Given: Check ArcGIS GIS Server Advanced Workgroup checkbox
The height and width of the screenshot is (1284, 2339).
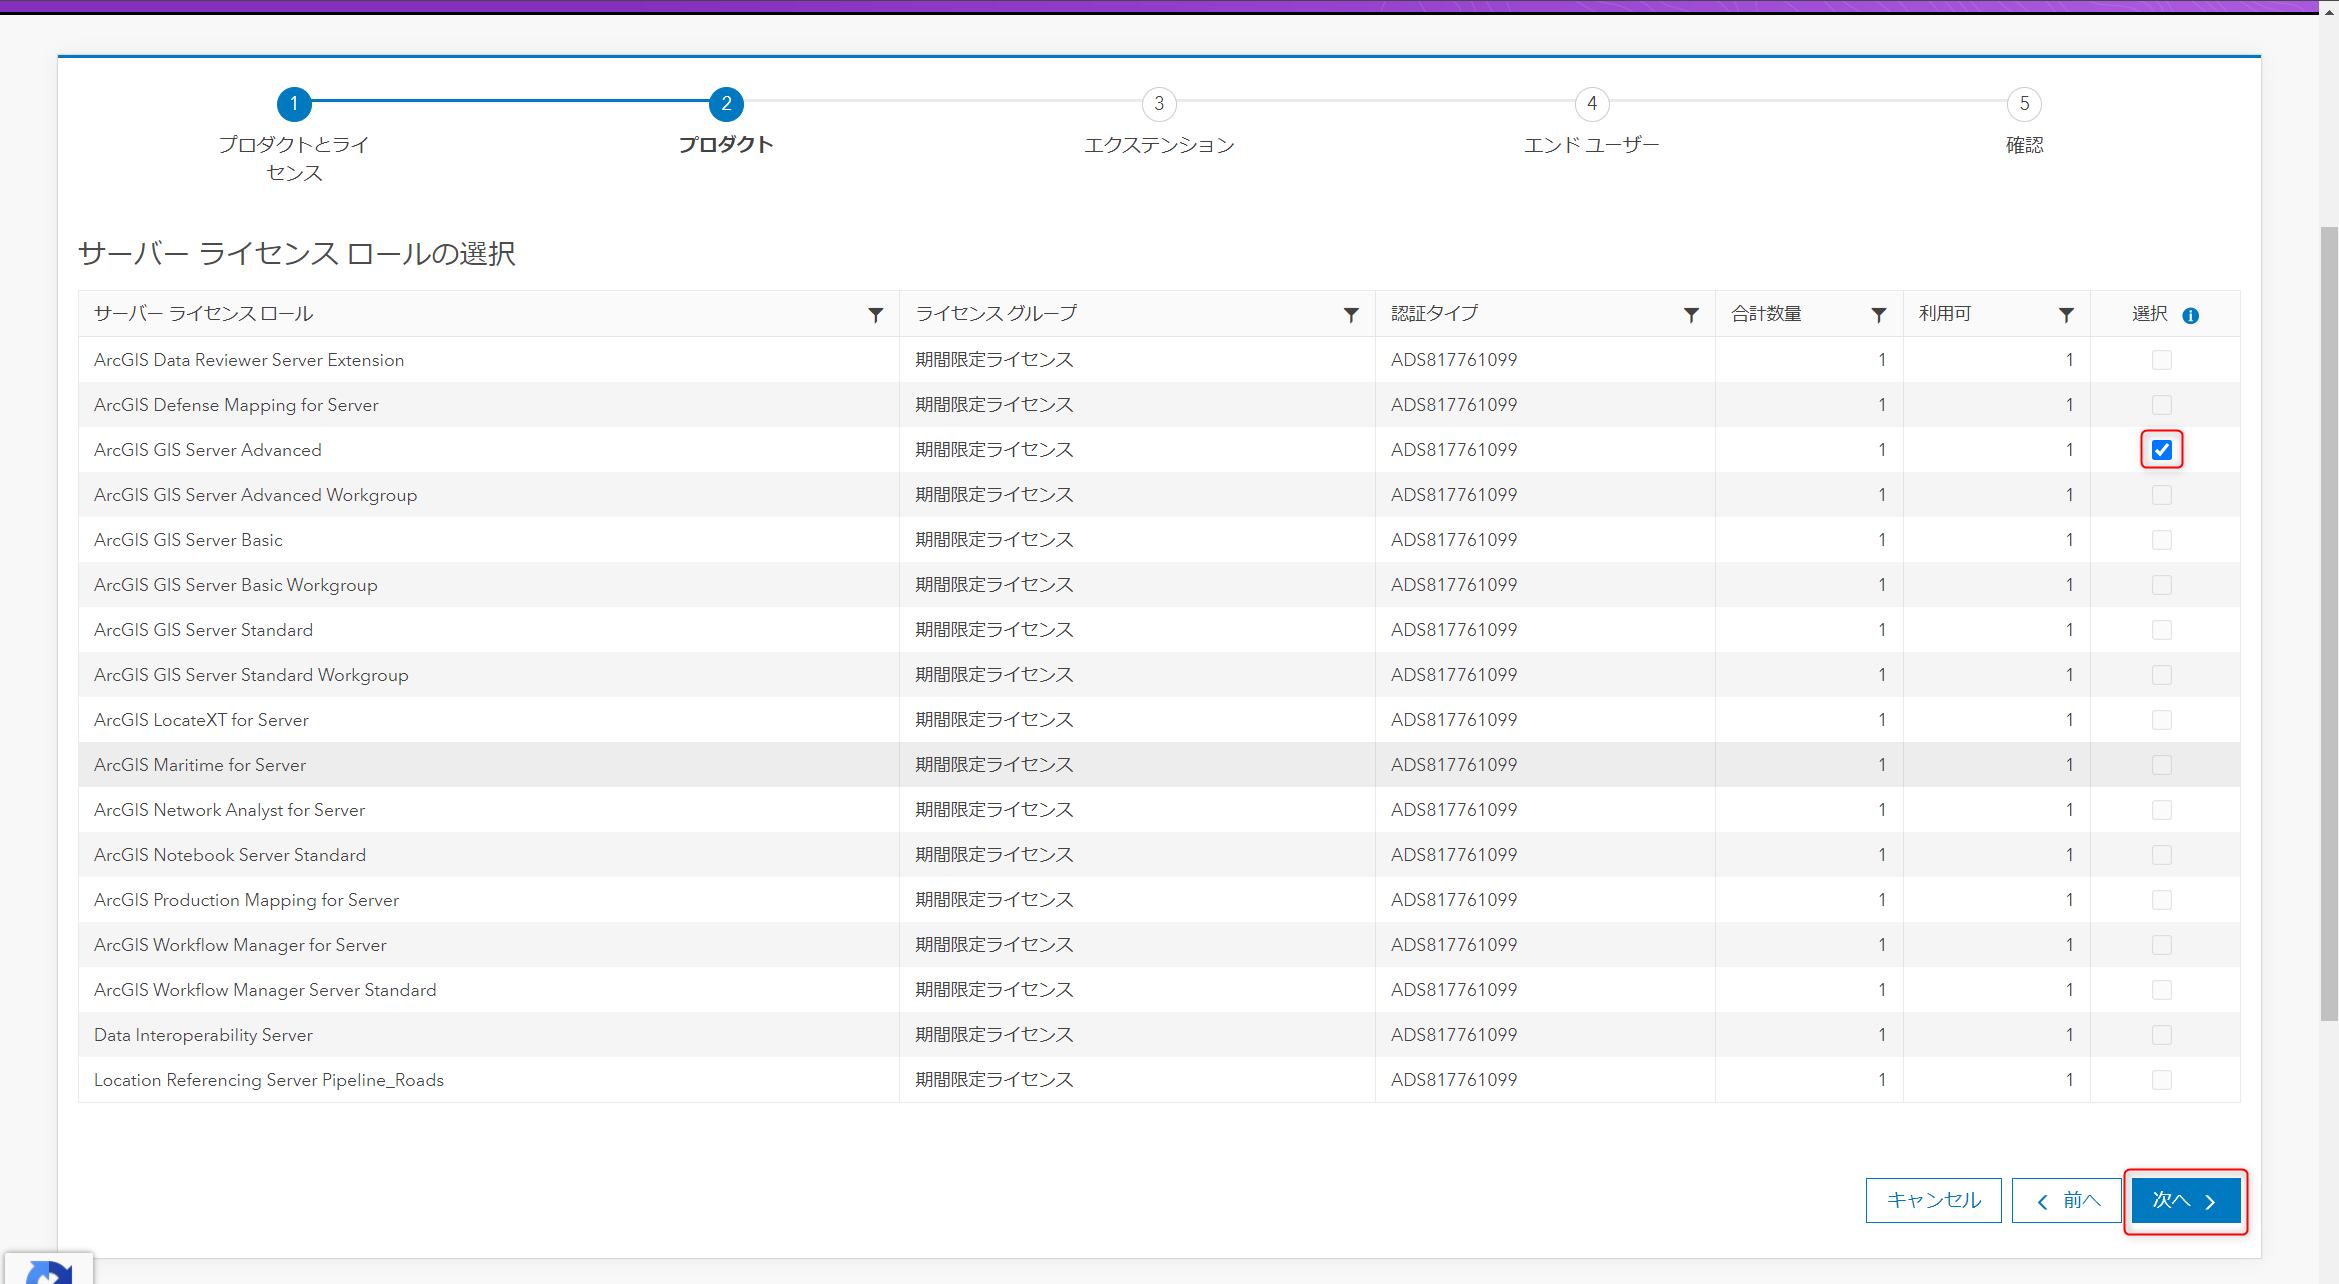Looking at the screenshot, I should 2162,495.
